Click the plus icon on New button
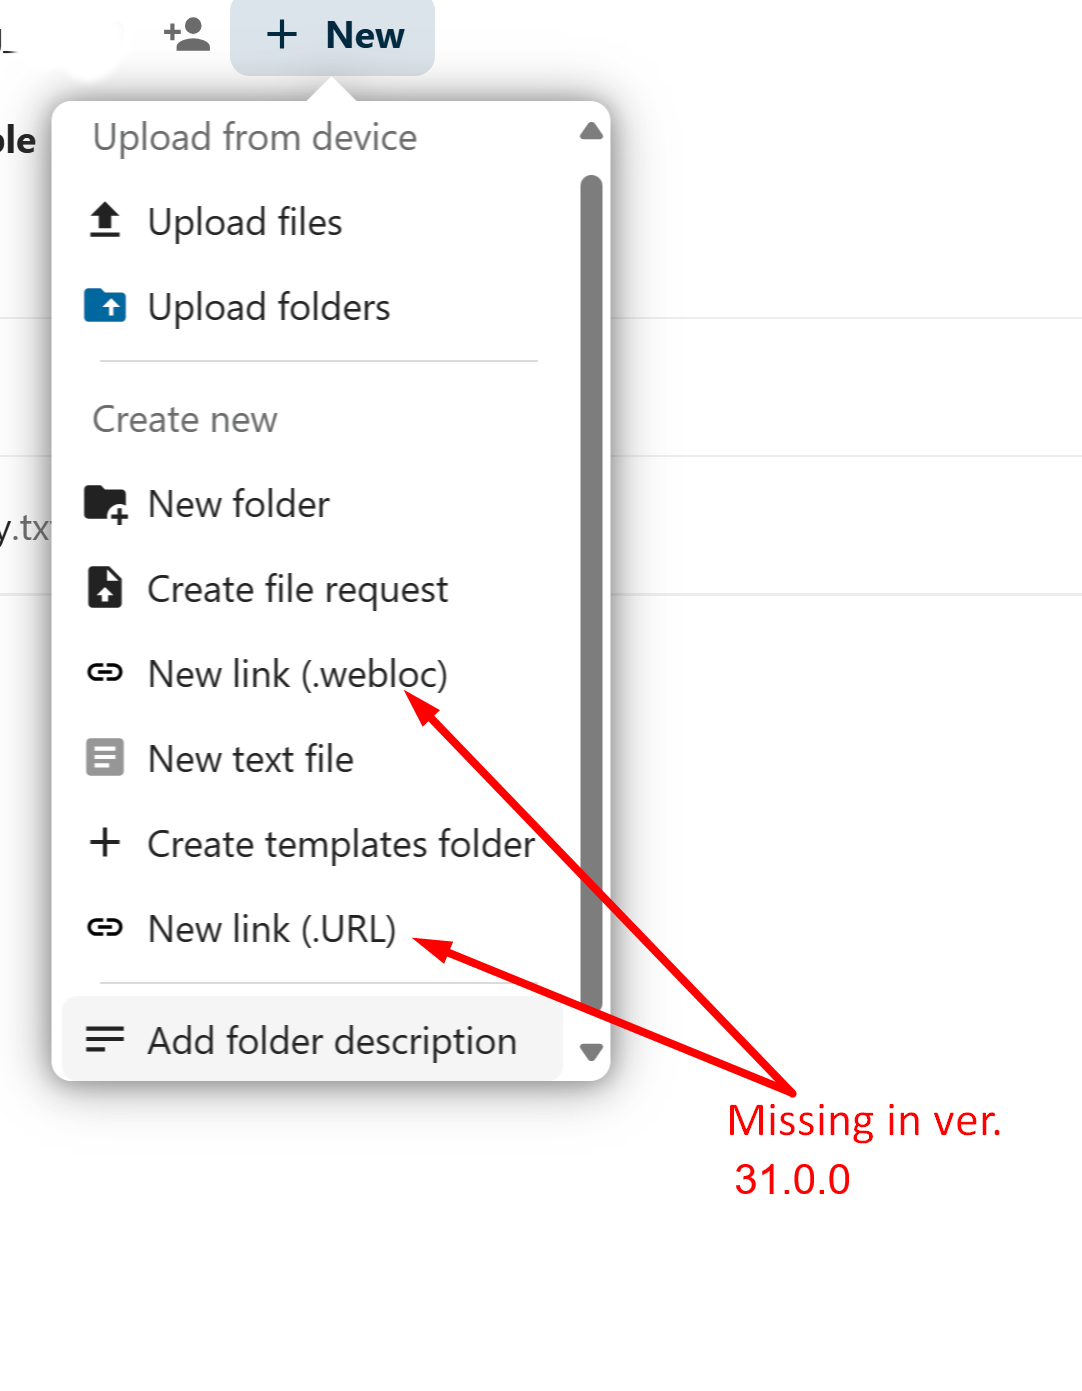 pyautogui.click(x=282, y=35)
